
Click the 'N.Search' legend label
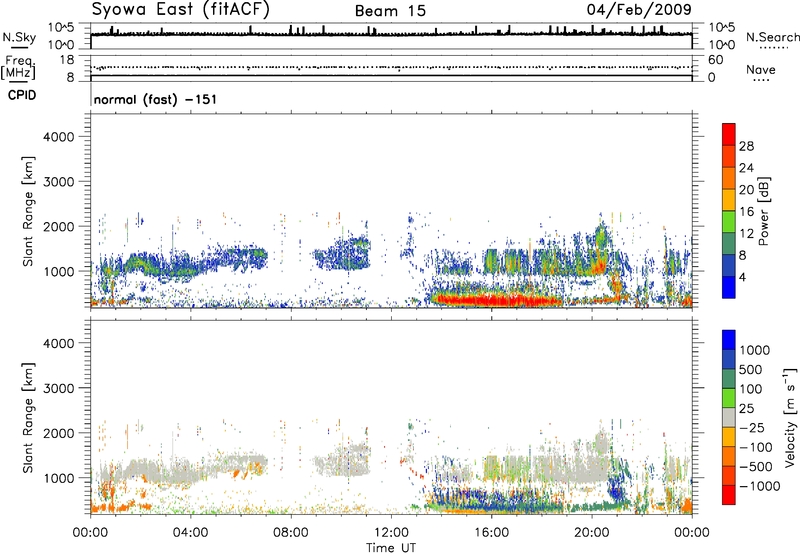coord(772,37)
